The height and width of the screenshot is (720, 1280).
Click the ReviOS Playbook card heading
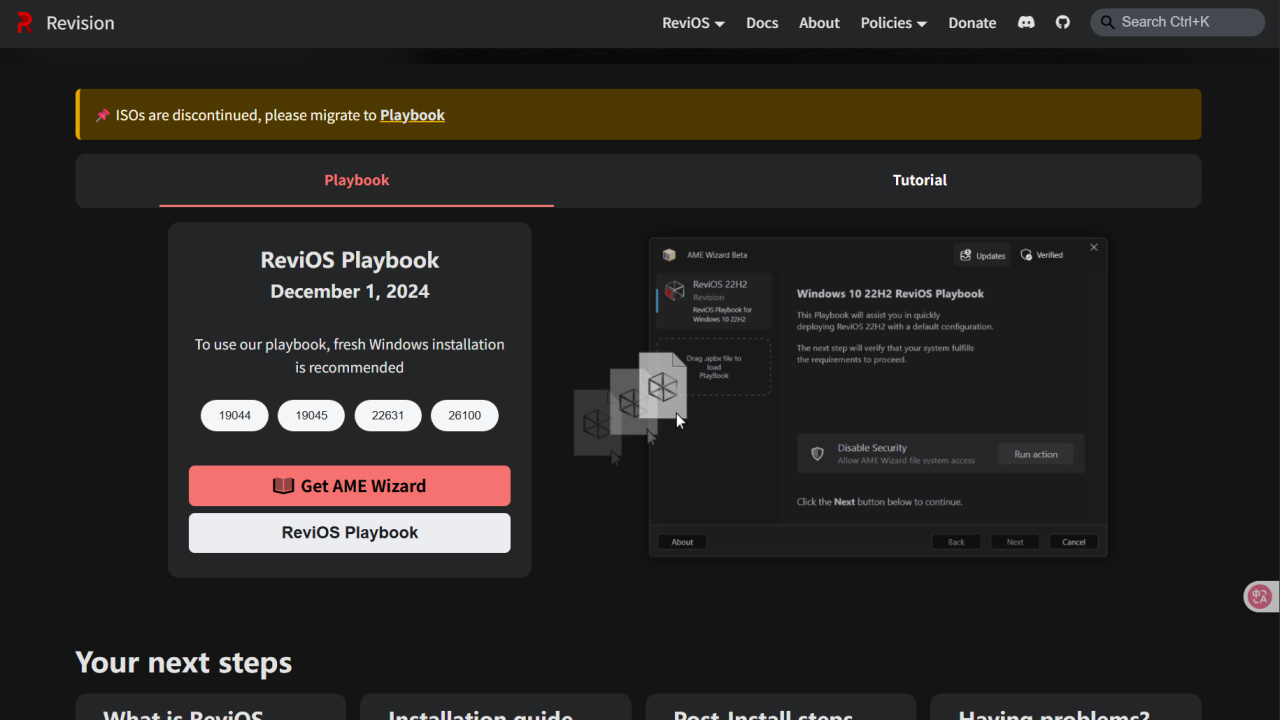[x=350, y=260]
